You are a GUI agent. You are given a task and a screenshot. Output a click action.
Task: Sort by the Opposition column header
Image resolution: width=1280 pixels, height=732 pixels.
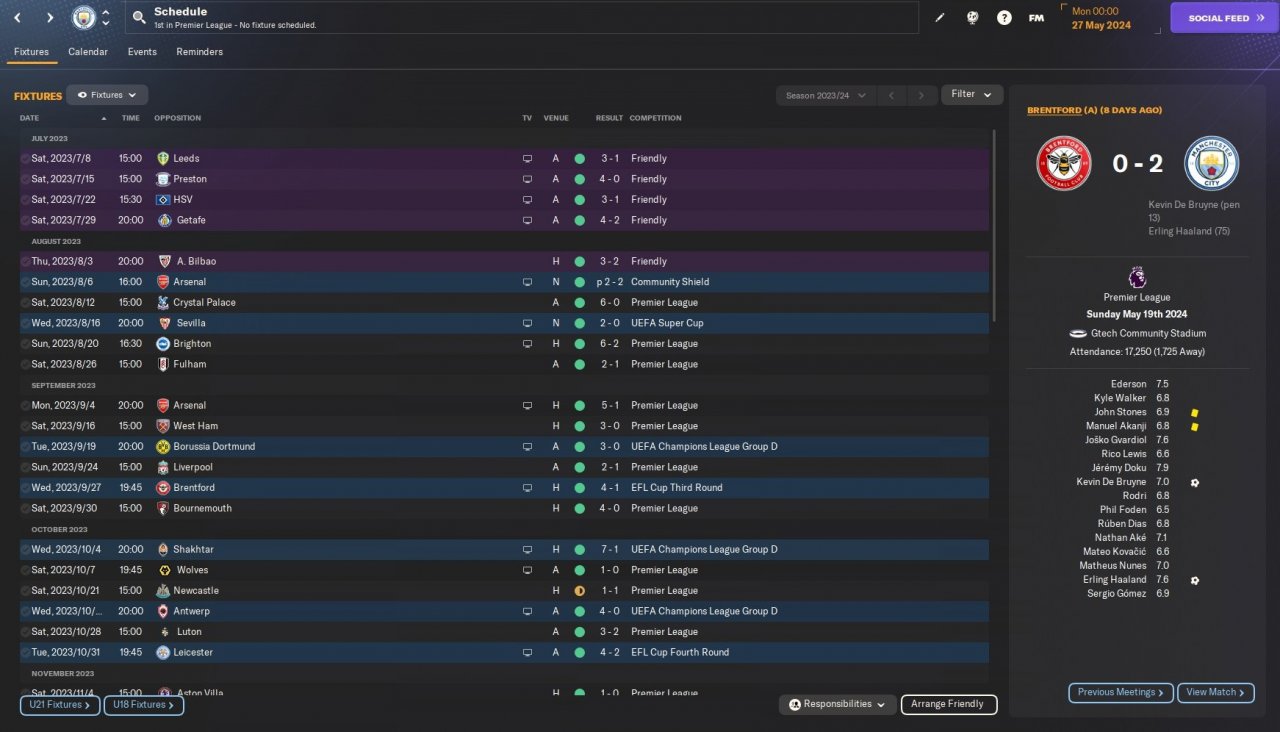[178, 118]
